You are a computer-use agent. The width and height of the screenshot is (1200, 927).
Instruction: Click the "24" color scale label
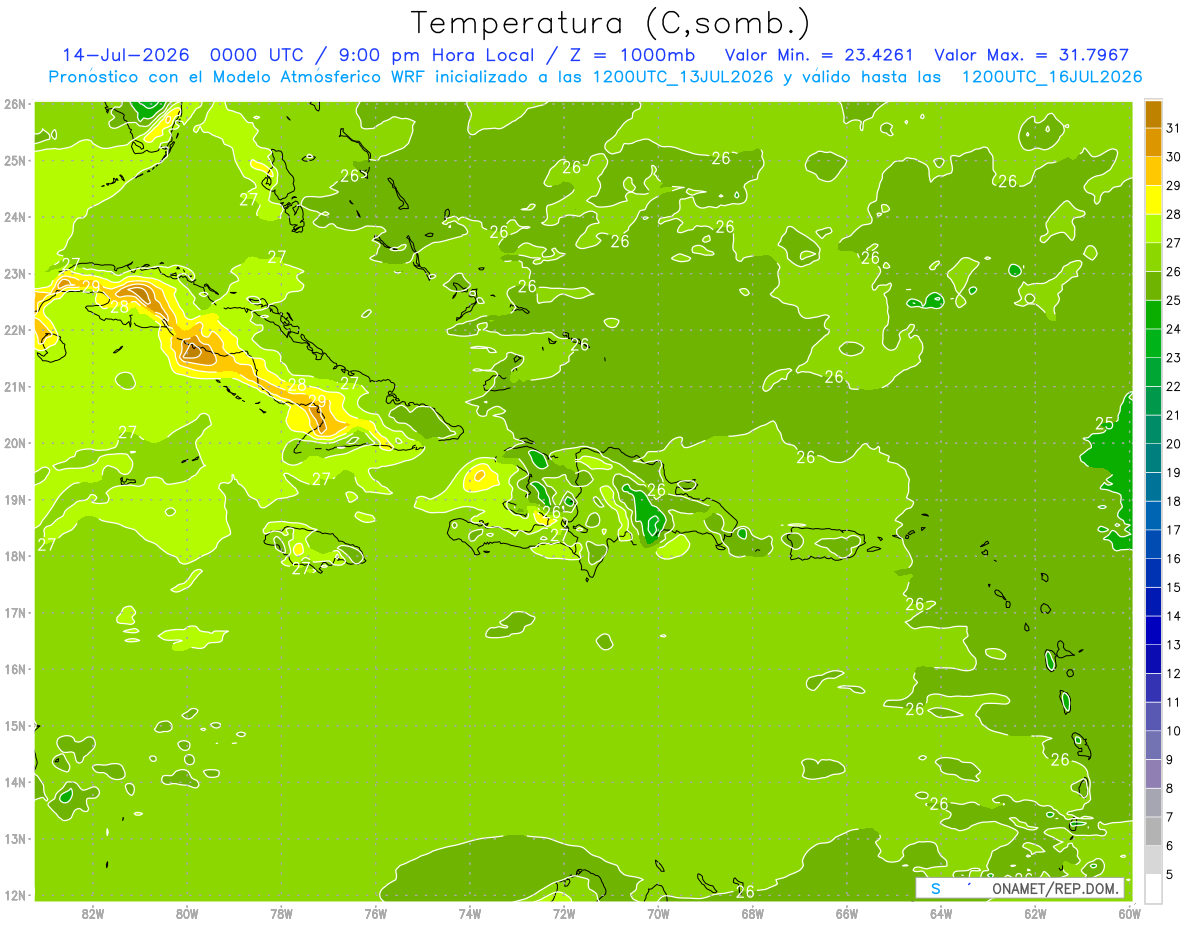tap(1174, 329)
